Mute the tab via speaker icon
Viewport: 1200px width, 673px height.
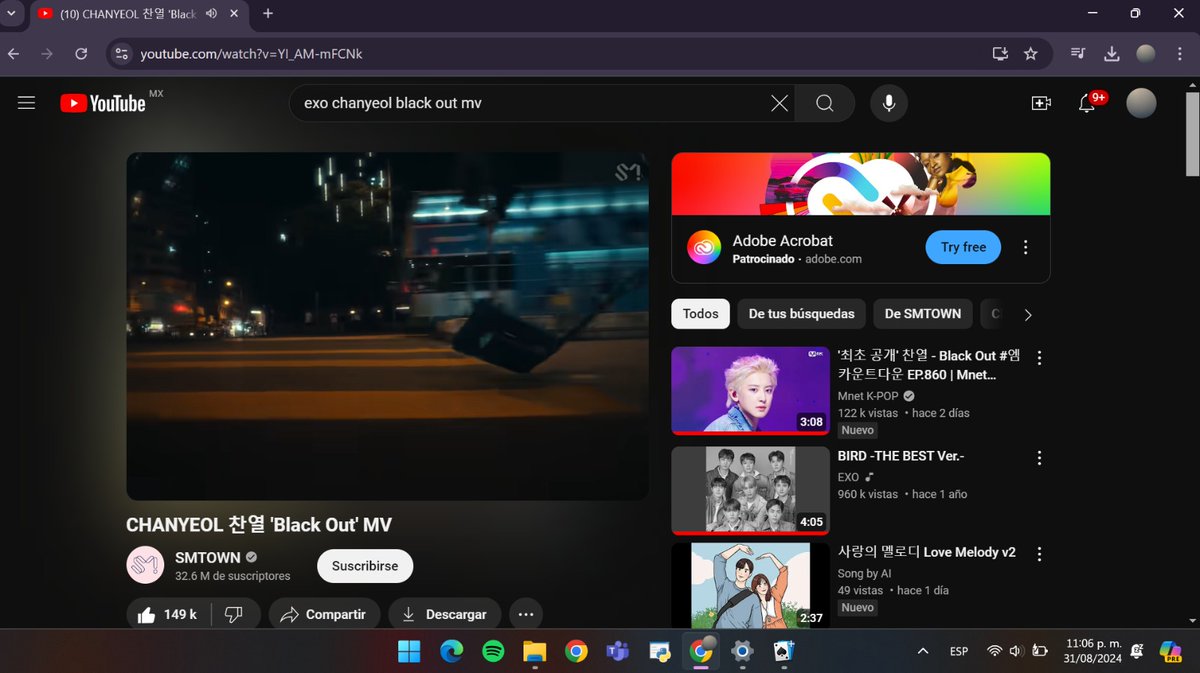point(211,14)
